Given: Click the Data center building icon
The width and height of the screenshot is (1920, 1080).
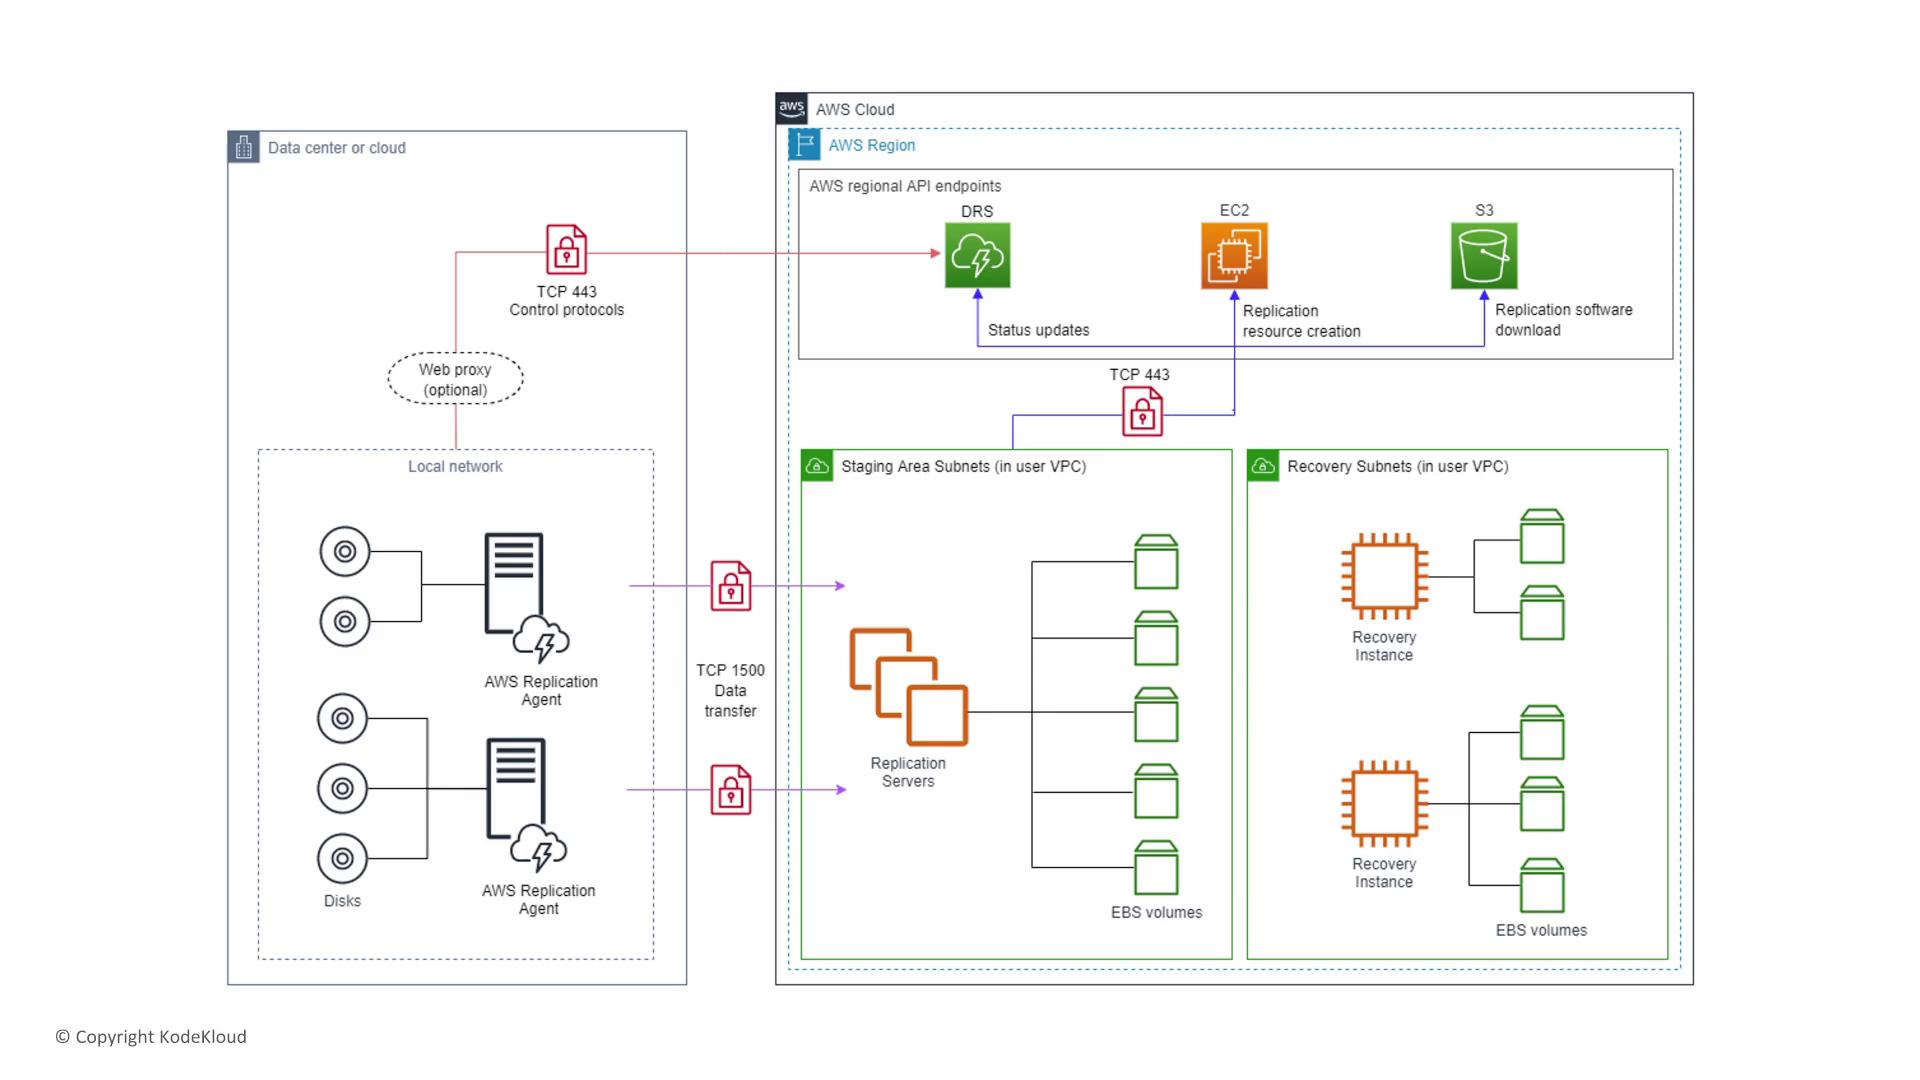Looking at the screenshot, I should tap(244, 147).
